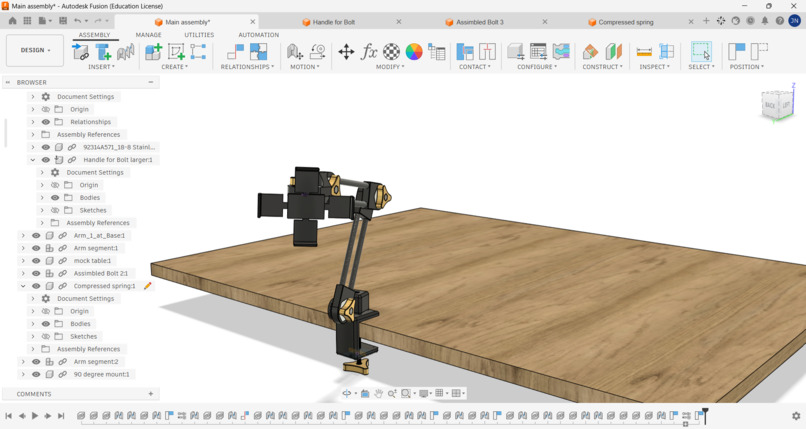Select the Move/Copy arrows tool
This screenshot has height=429, width=806.
point(346,52)
